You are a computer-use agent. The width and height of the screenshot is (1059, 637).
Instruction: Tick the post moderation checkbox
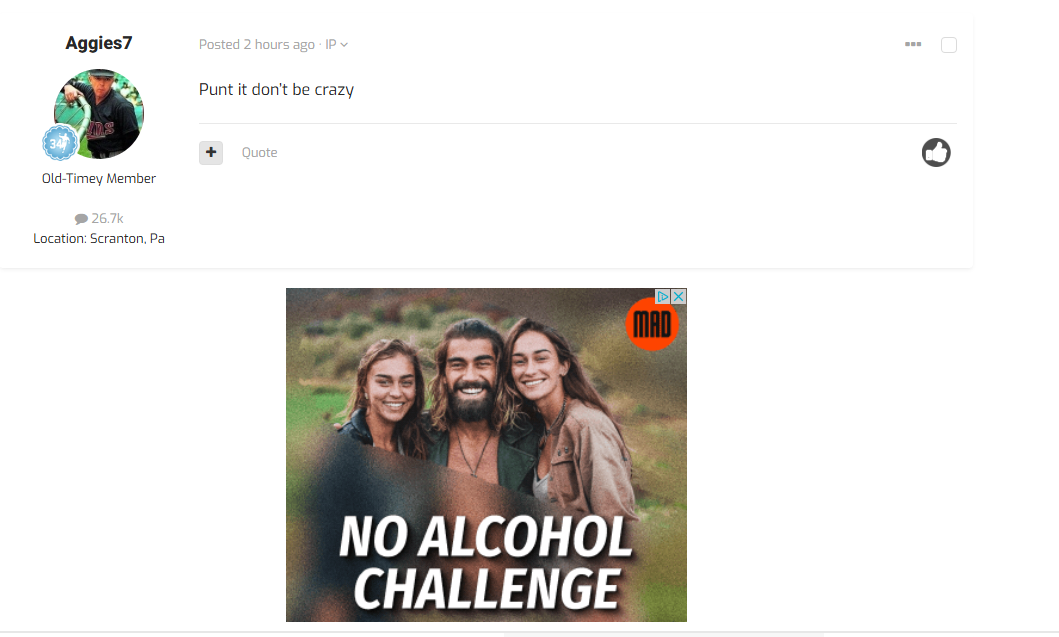tap(949, 45)
